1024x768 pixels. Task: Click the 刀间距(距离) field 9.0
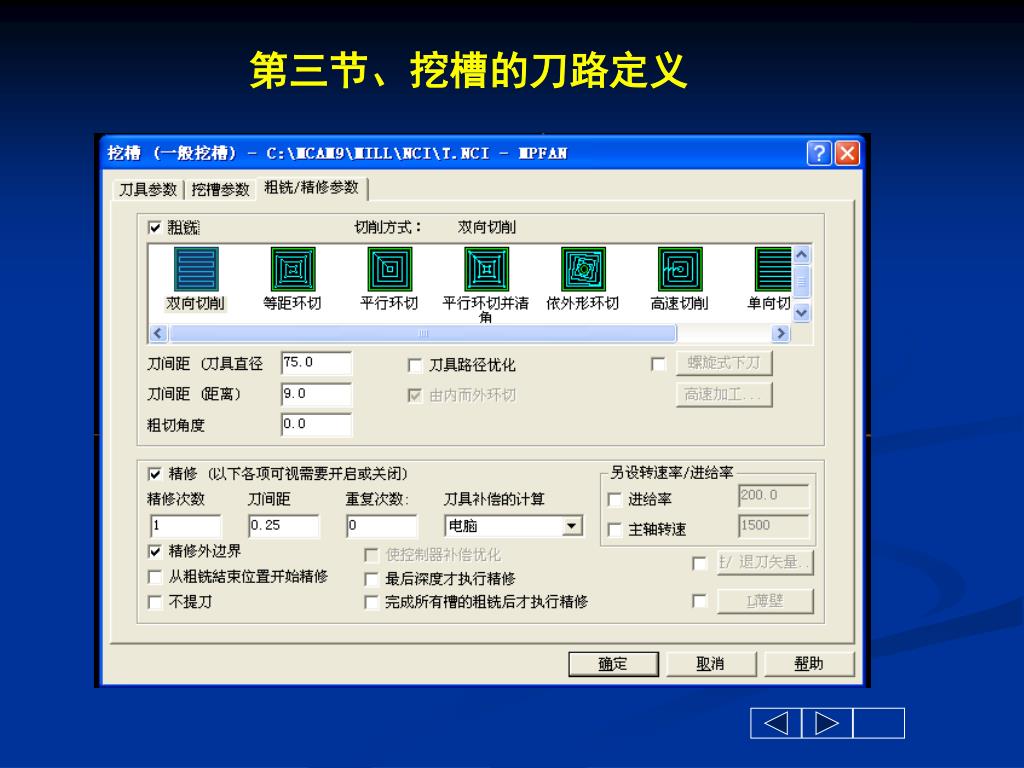[317, 394]
